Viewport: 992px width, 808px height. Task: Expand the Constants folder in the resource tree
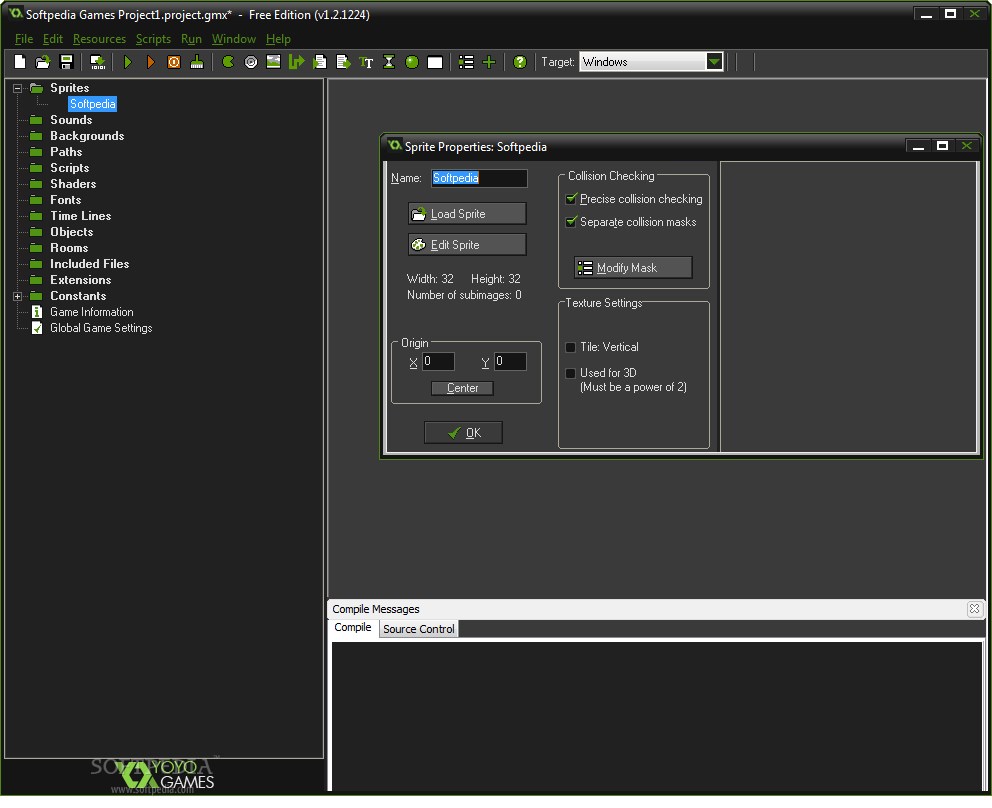[x=18, y=296]
